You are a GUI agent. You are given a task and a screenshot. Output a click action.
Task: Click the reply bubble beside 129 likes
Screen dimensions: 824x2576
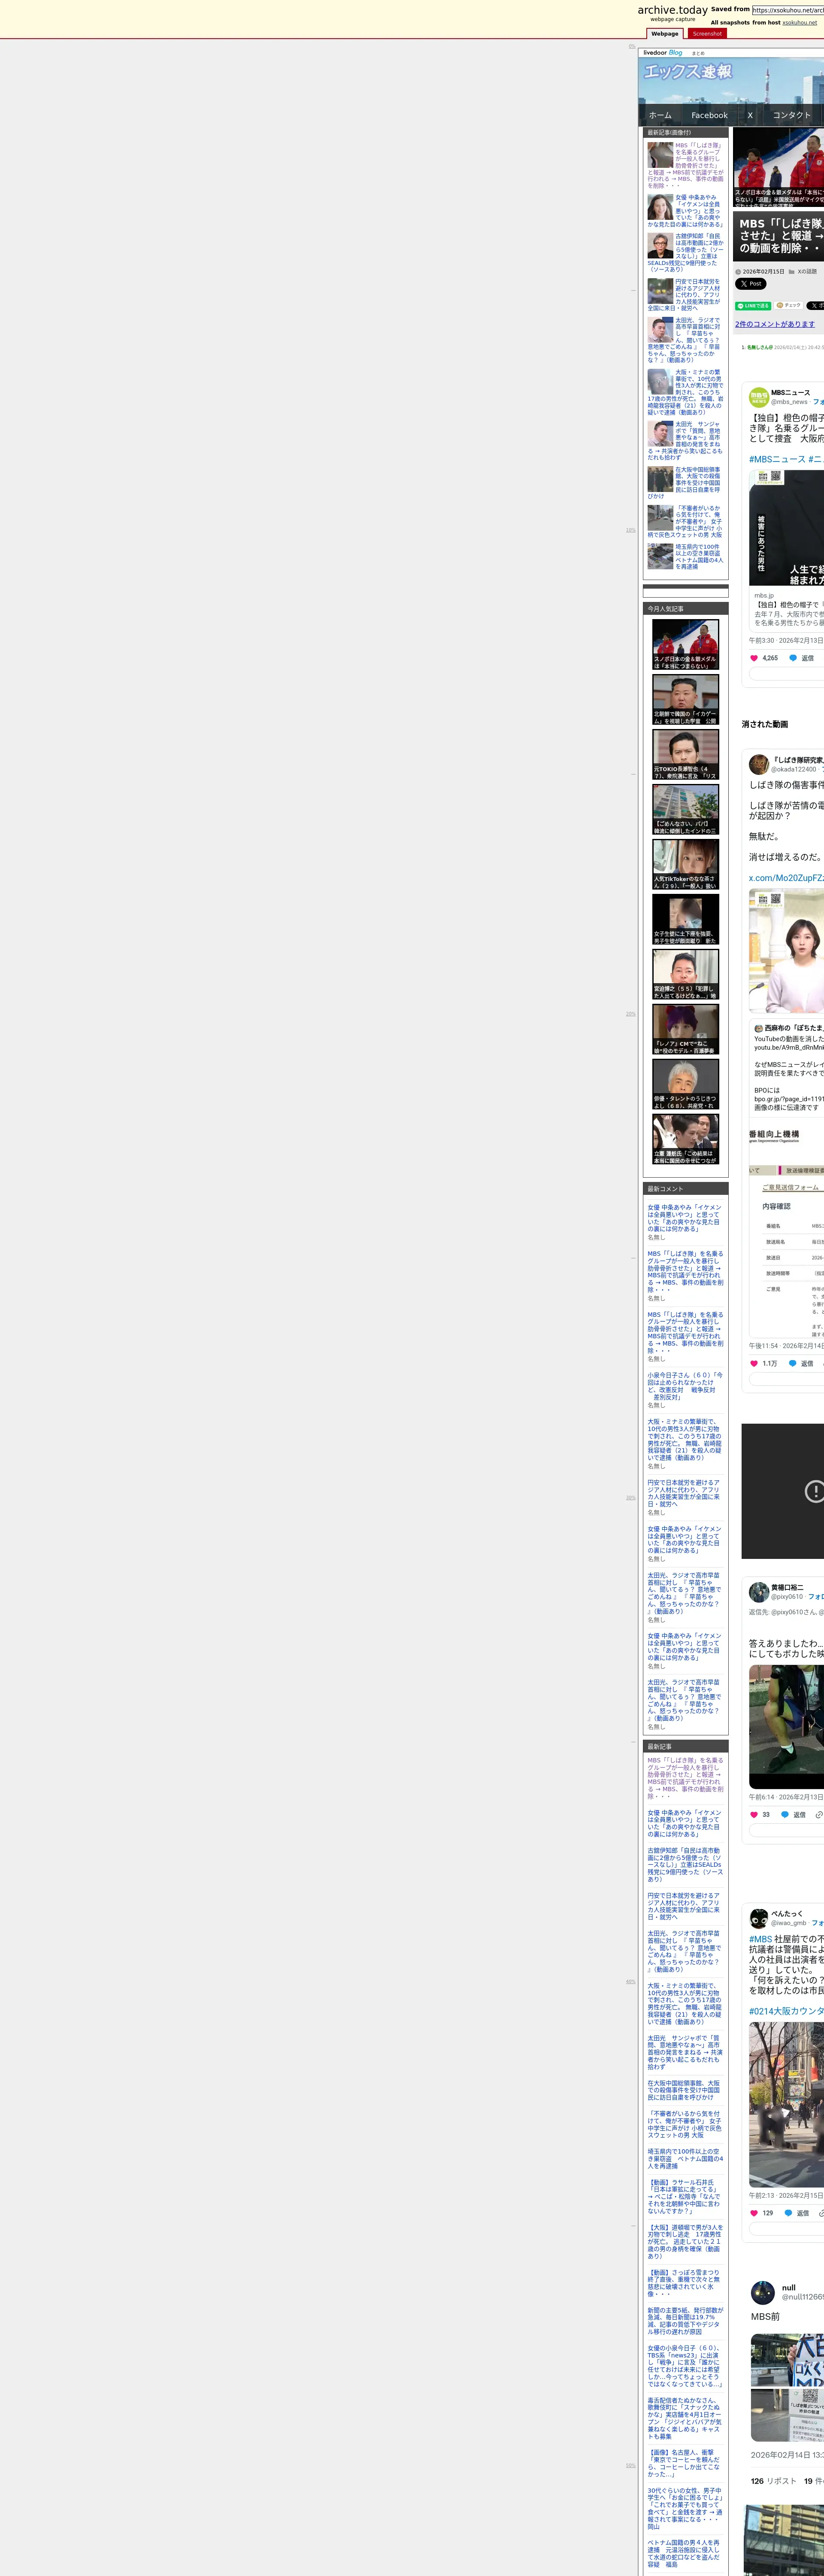click(x=788, y=2213)
